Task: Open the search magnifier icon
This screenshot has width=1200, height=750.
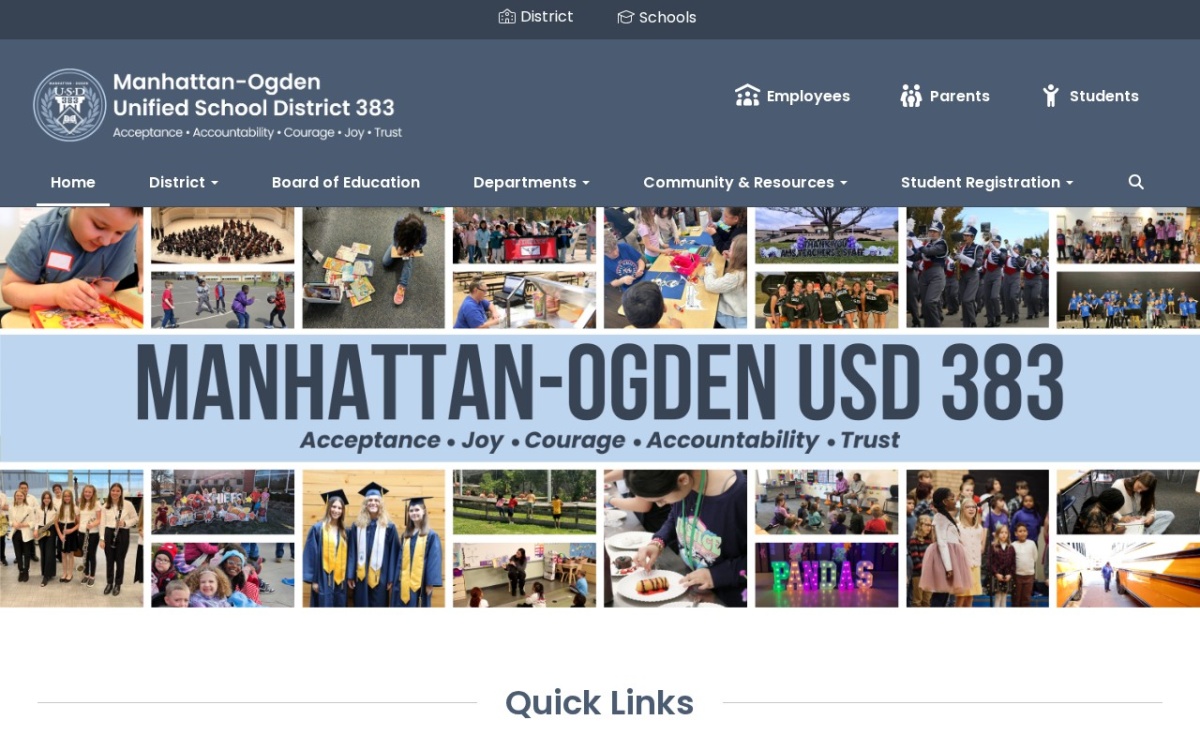Action: coord(1136,182)
